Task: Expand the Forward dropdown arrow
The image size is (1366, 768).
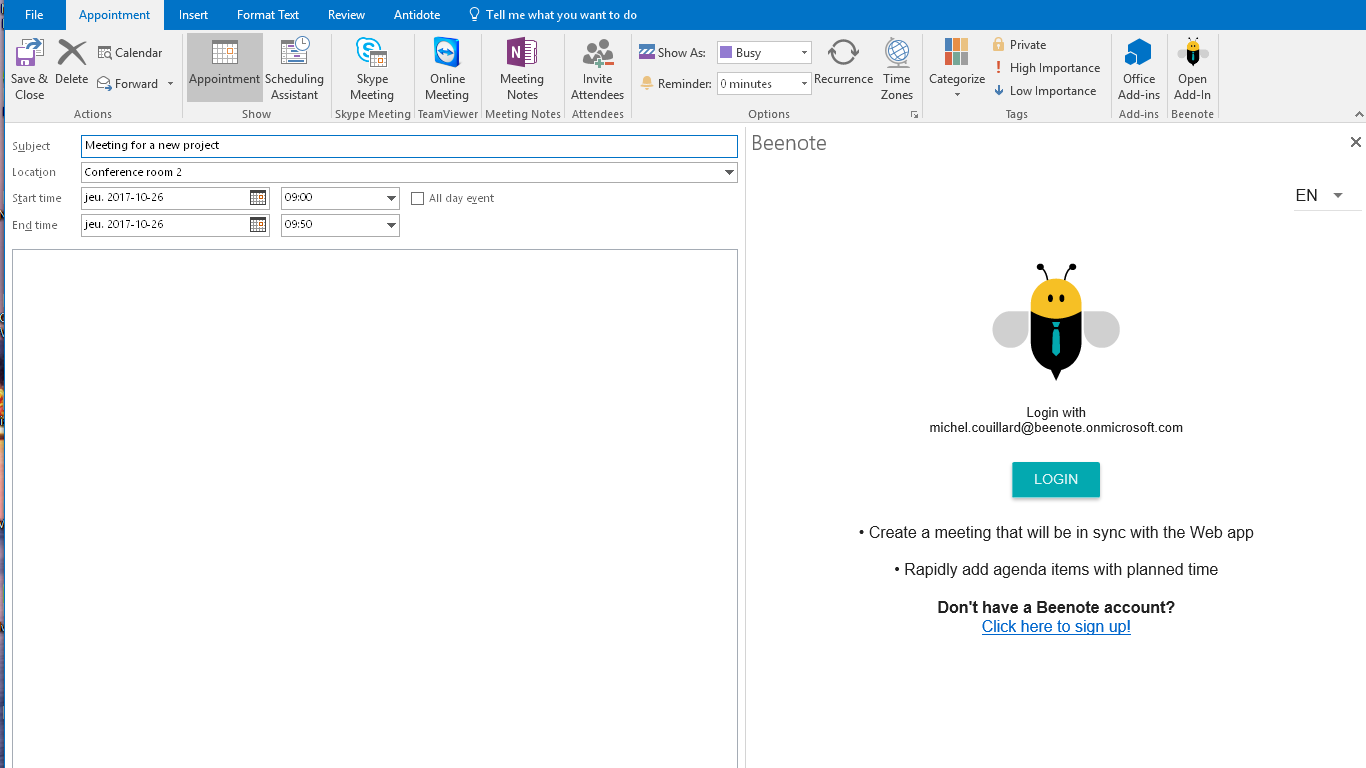Action: coord(170,84)
